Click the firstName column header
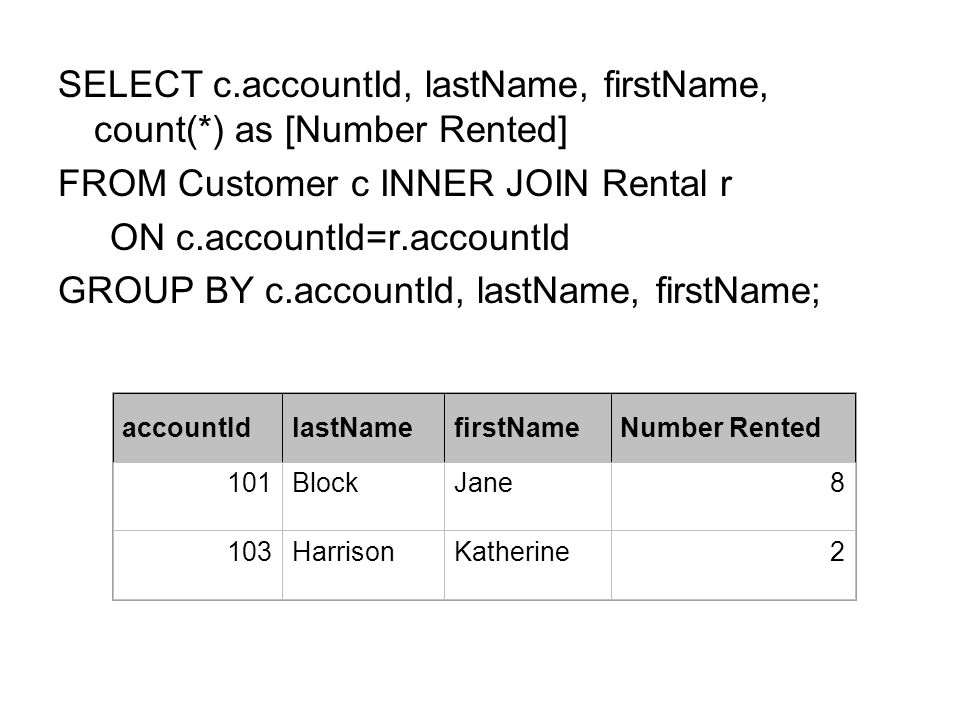960x720 pixels. pyautogui.click(x=528, y=428)
